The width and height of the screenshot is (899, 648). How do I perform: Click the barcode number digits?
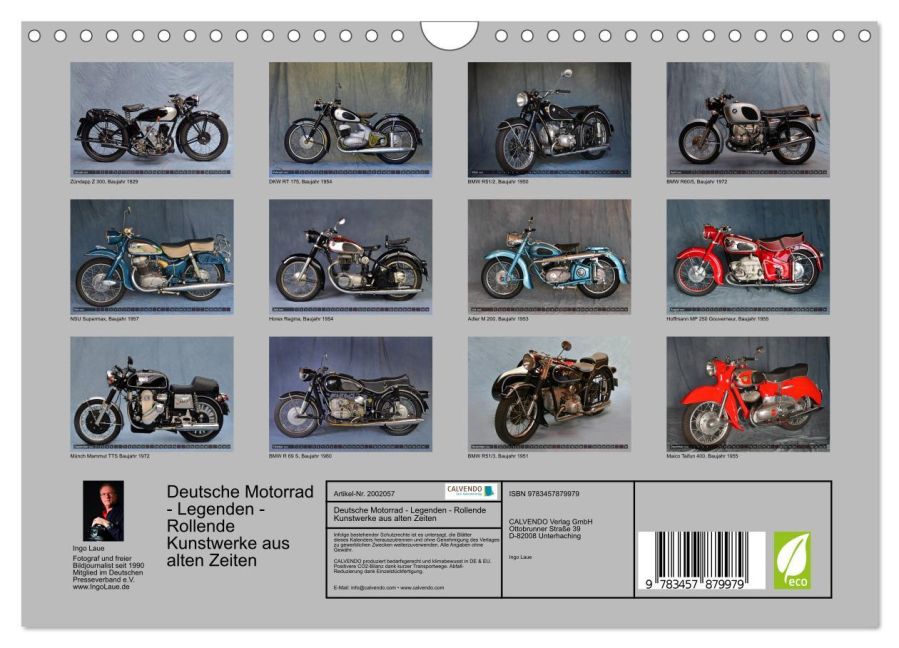point(694,584)
